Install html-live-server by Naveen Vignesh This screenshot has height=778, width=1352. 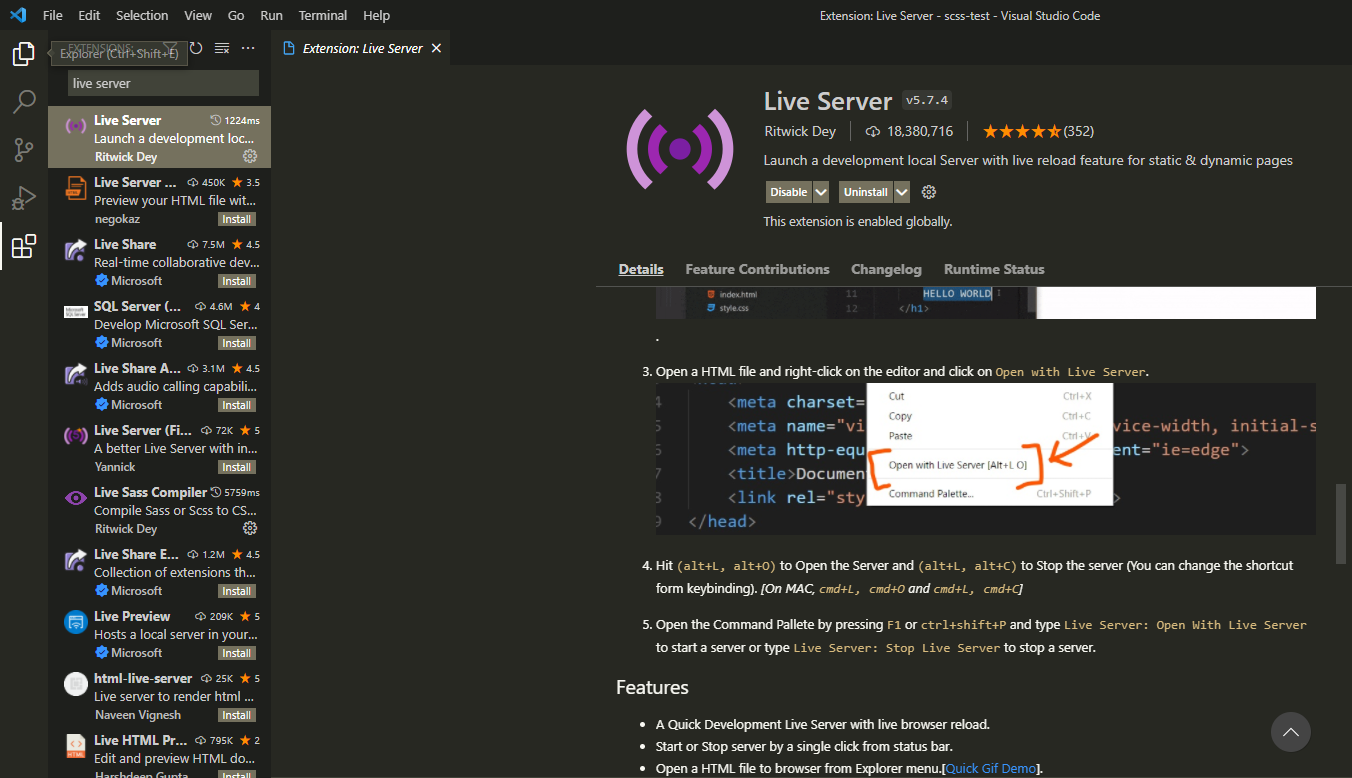(237, 715)
